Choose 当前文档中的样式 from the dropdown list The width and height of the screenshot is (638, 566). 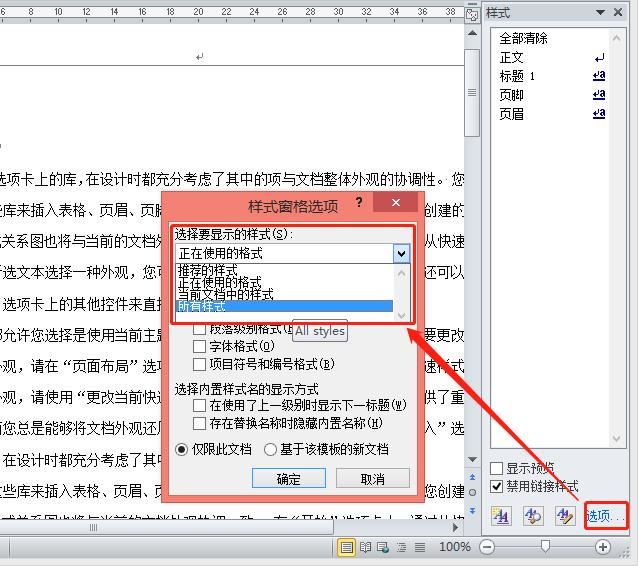point(285,294)
